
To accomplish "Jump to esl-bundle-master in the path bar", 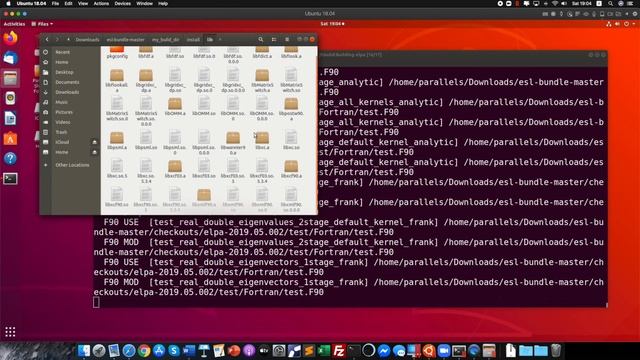I will tap(125, 40).
